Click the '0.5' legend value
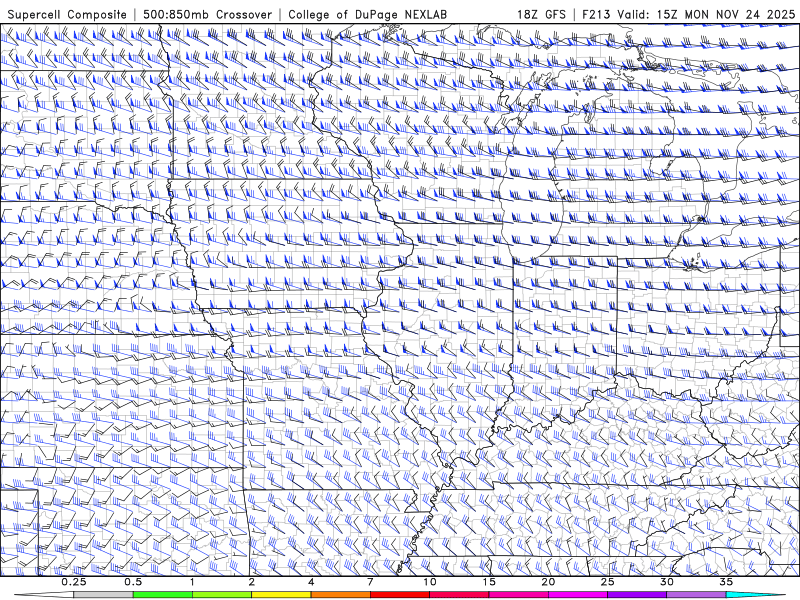 133,582
